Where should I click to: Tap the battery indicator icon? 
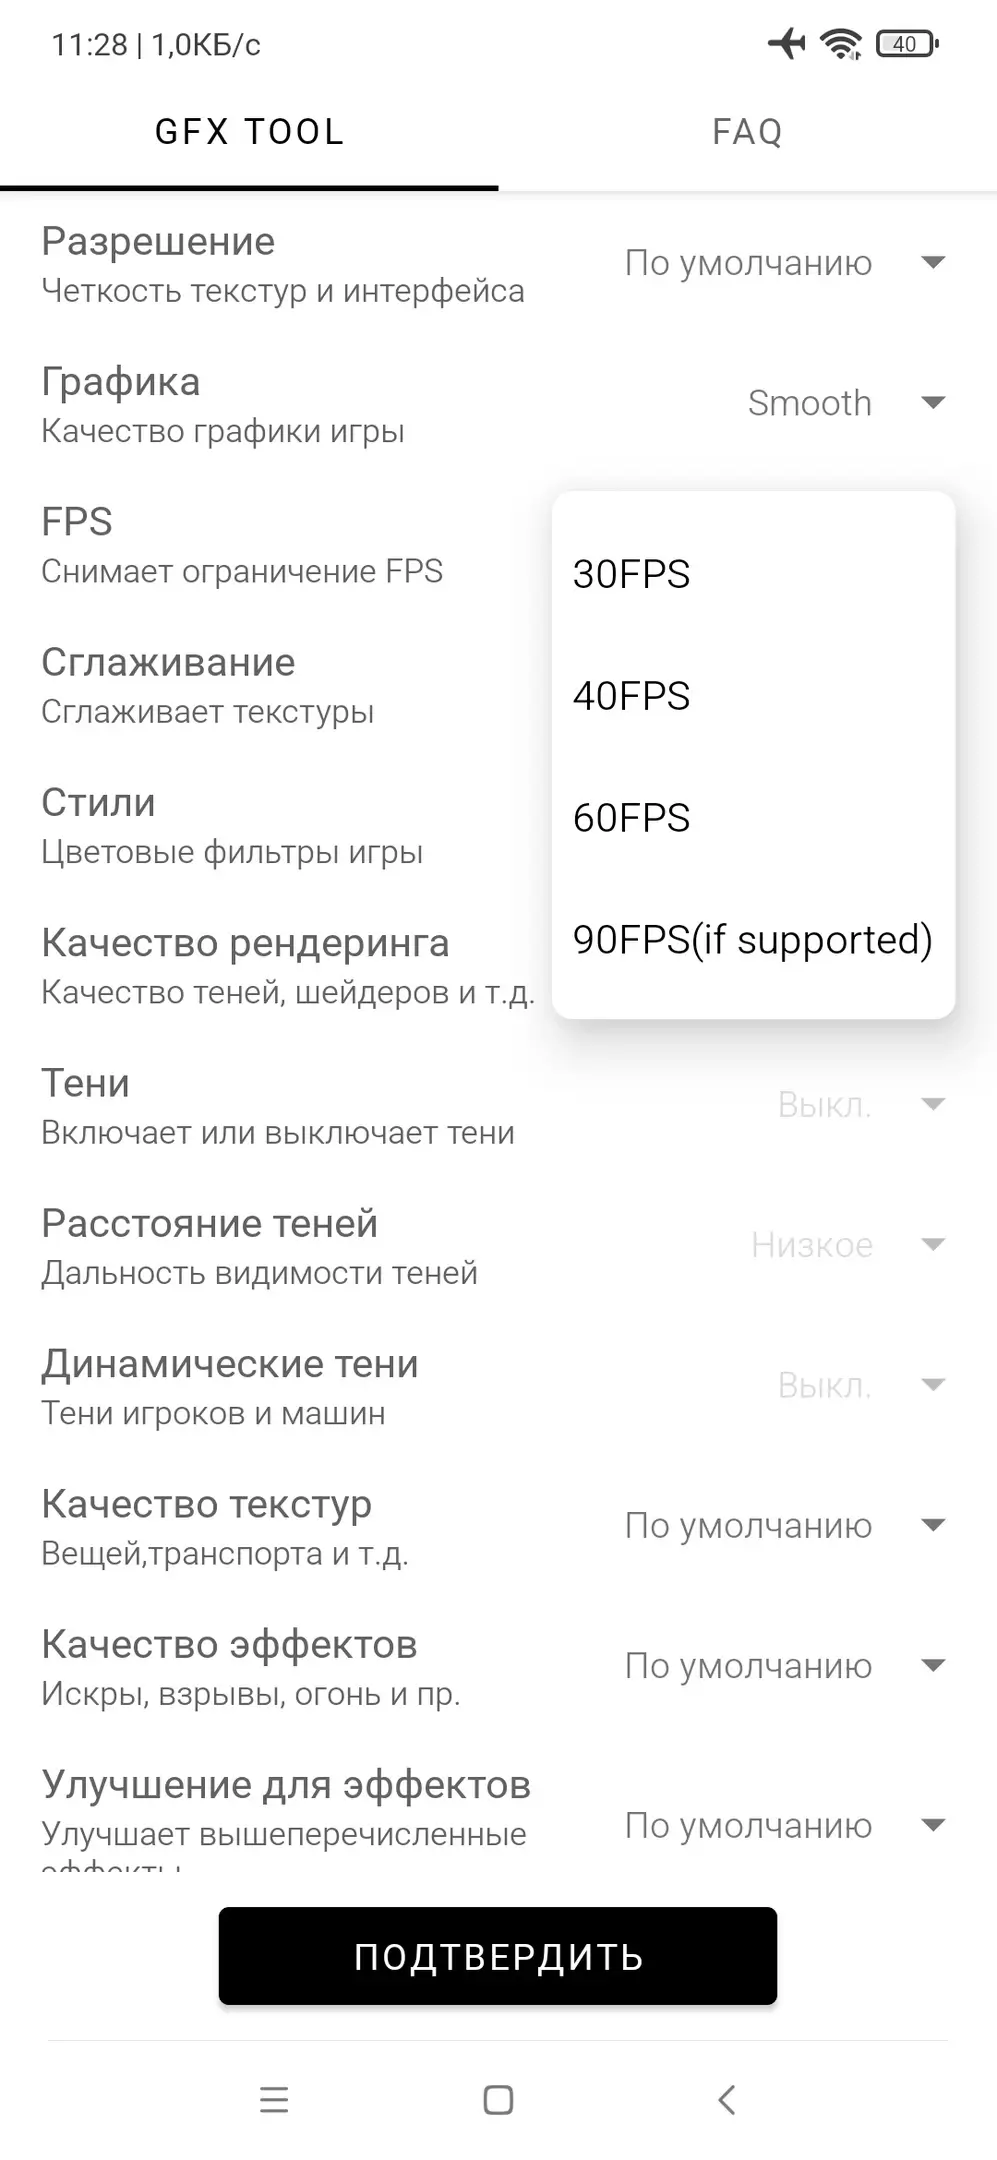(906, 44)
